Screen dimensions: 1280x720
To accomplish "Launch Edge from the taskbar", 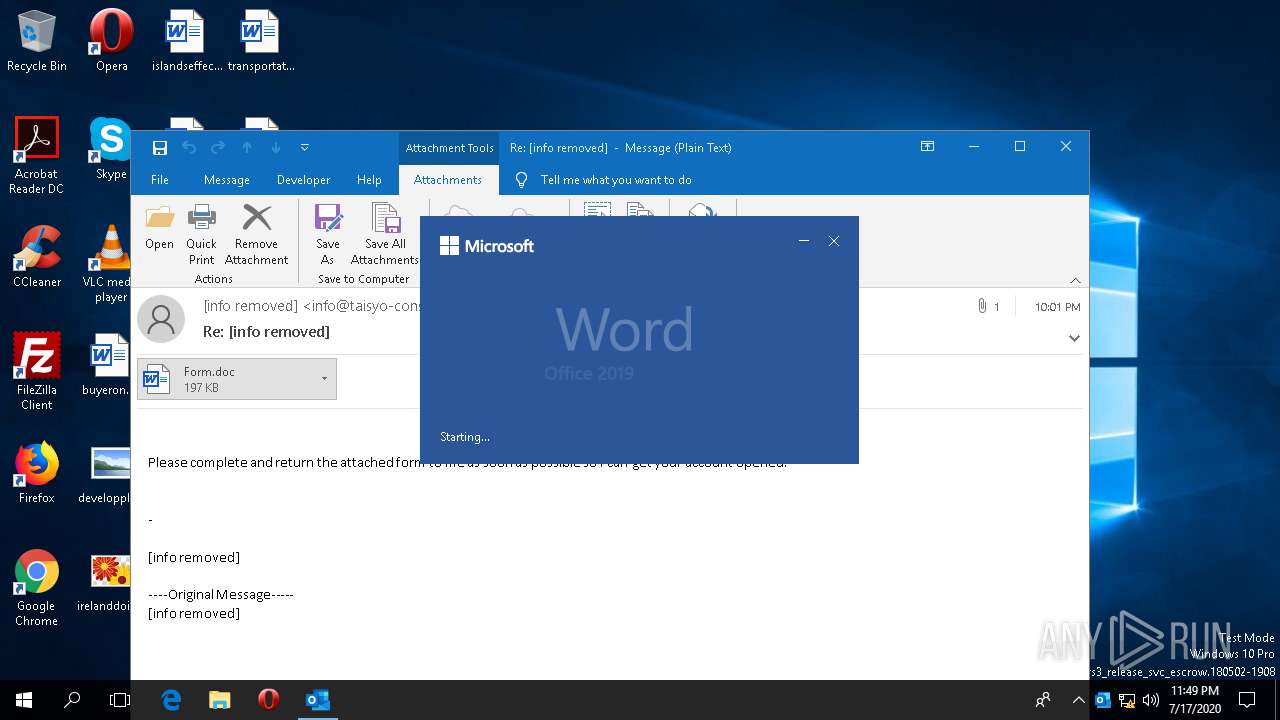I will coord(171,700).
